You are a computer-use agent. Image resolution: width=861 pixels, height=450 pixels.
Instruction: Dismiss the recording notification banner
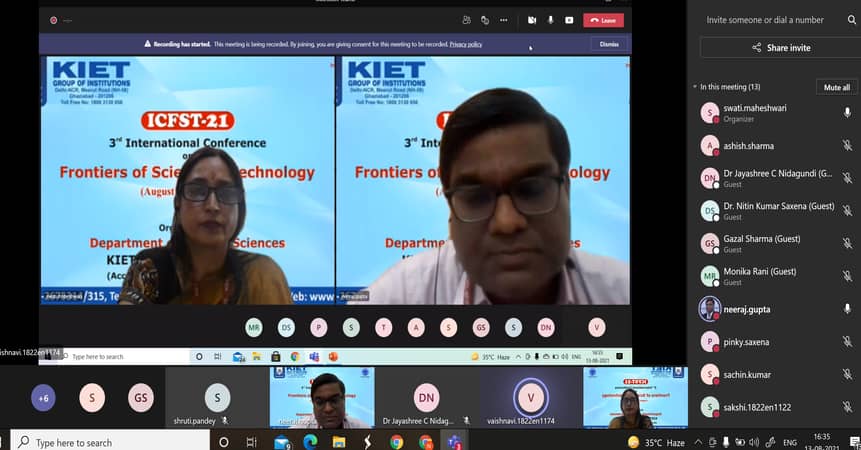(x=609, y=44)
